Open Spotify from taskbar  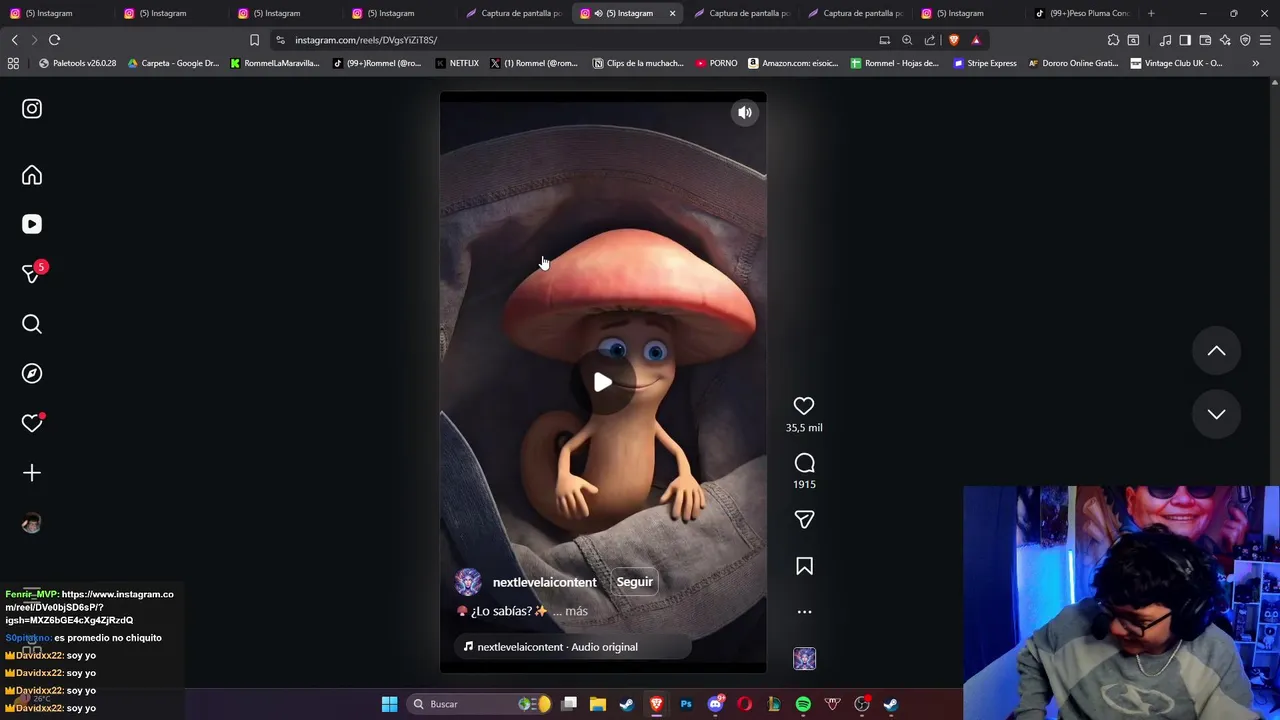pos(803,704)
